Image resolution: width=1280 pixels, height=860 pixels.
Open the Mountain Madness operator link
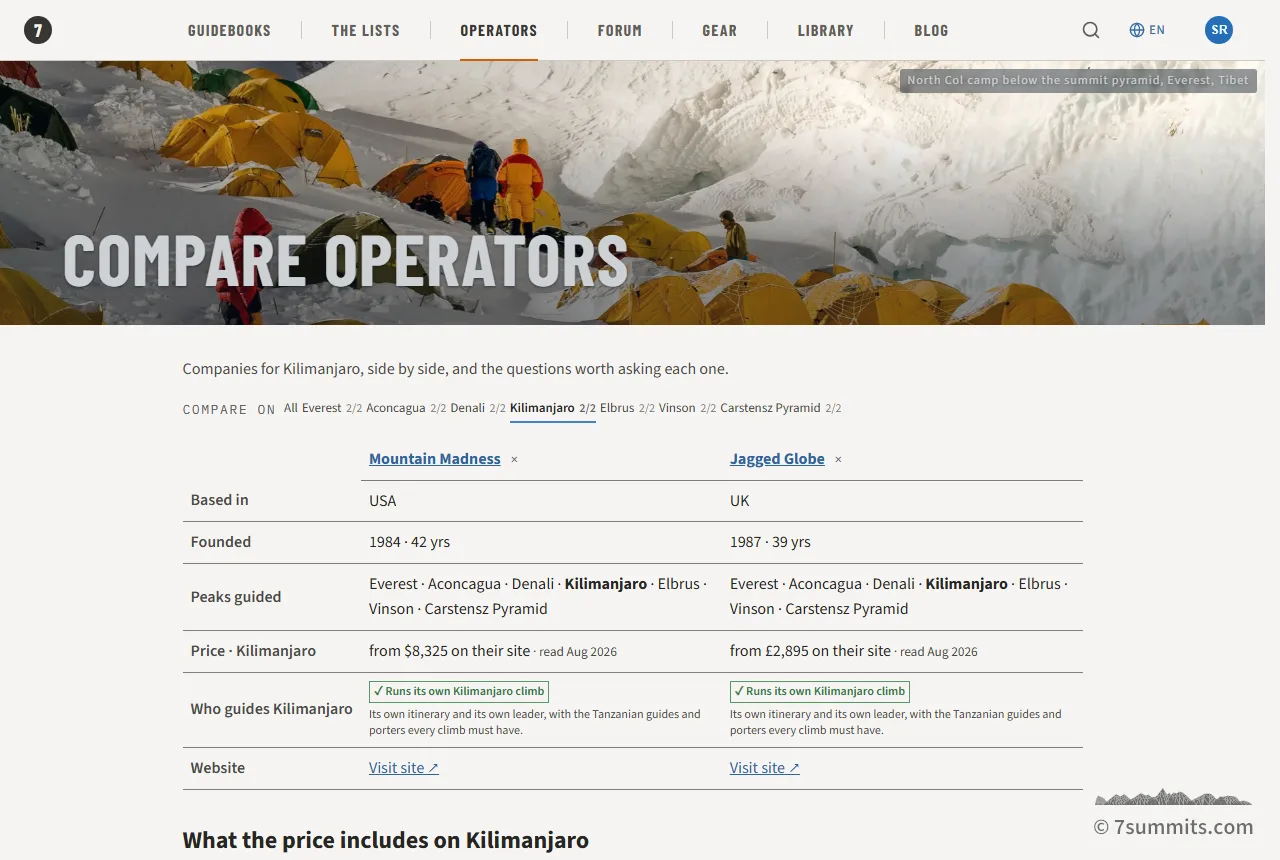click(435, 459)
